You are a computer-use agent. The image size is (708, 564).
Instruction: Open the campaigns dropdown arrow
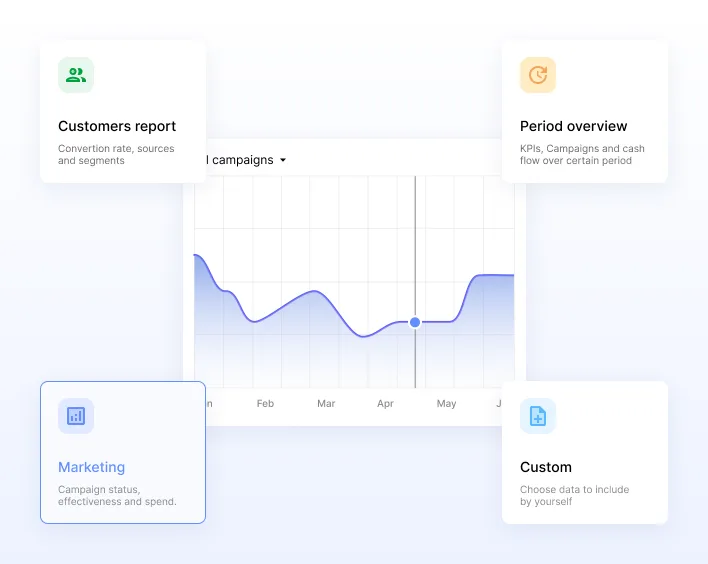pyautogui.click(x=283, y=160)
